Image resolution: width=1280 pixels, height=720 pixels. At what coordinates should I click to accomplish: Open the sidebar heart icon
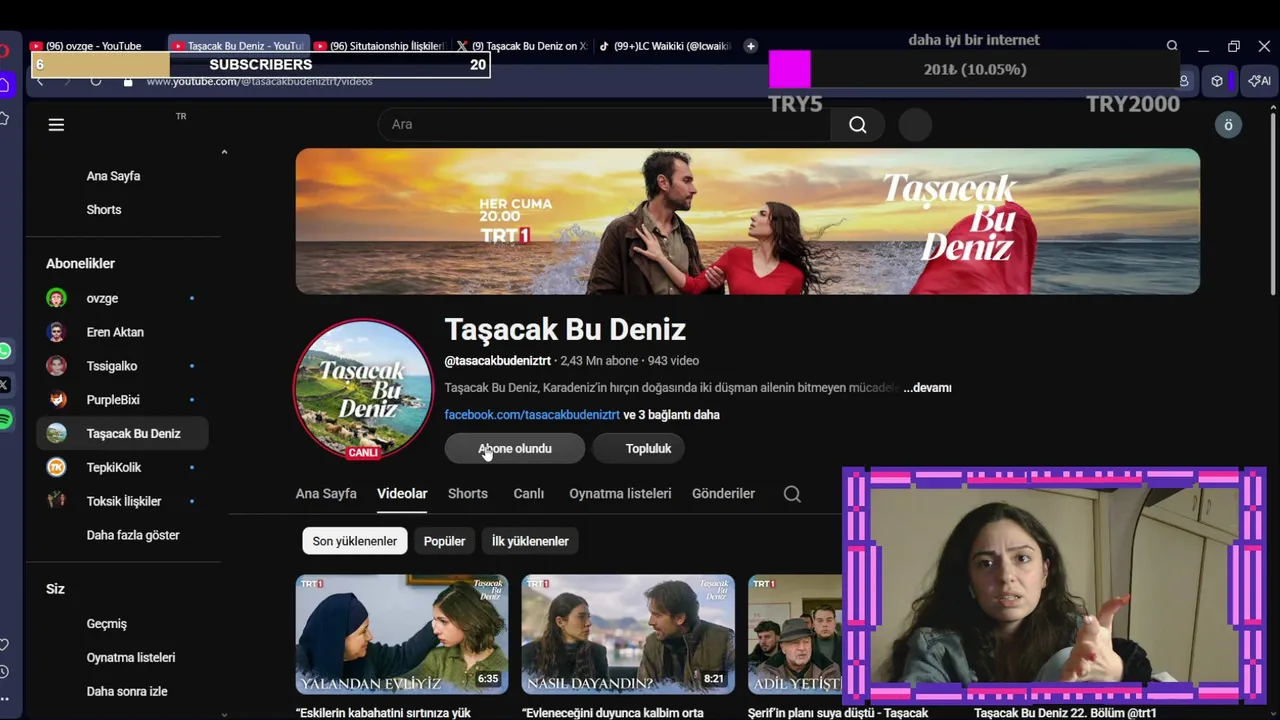point(5,645)
